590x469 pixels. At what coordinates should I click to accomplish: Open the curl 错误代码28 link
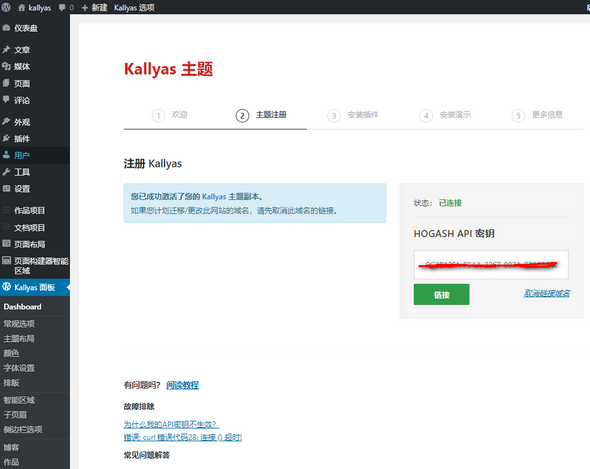click(183, 437)
